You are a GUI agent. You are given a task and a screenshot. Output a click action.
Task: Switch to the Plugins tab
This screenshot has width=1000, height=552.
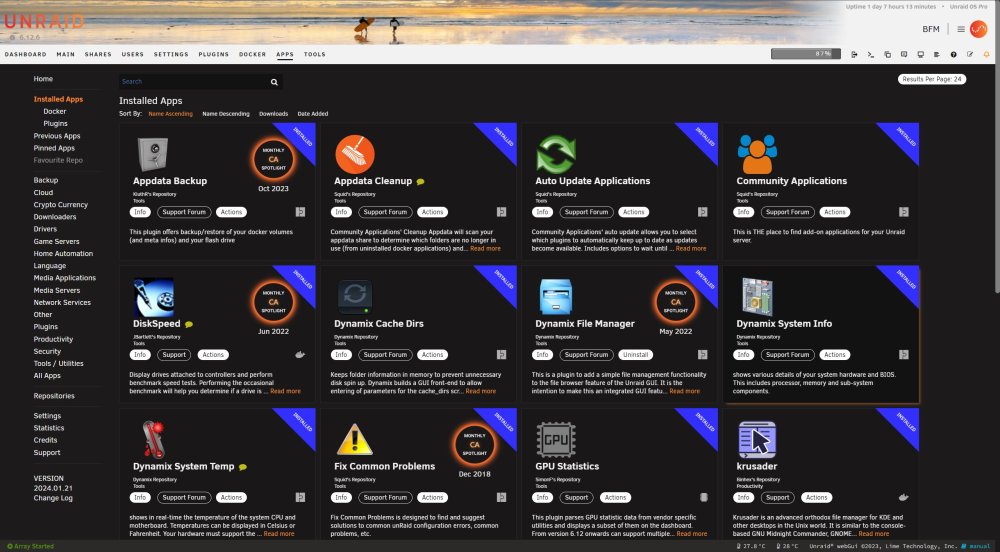pyautogui.click(x=214, y=55)
